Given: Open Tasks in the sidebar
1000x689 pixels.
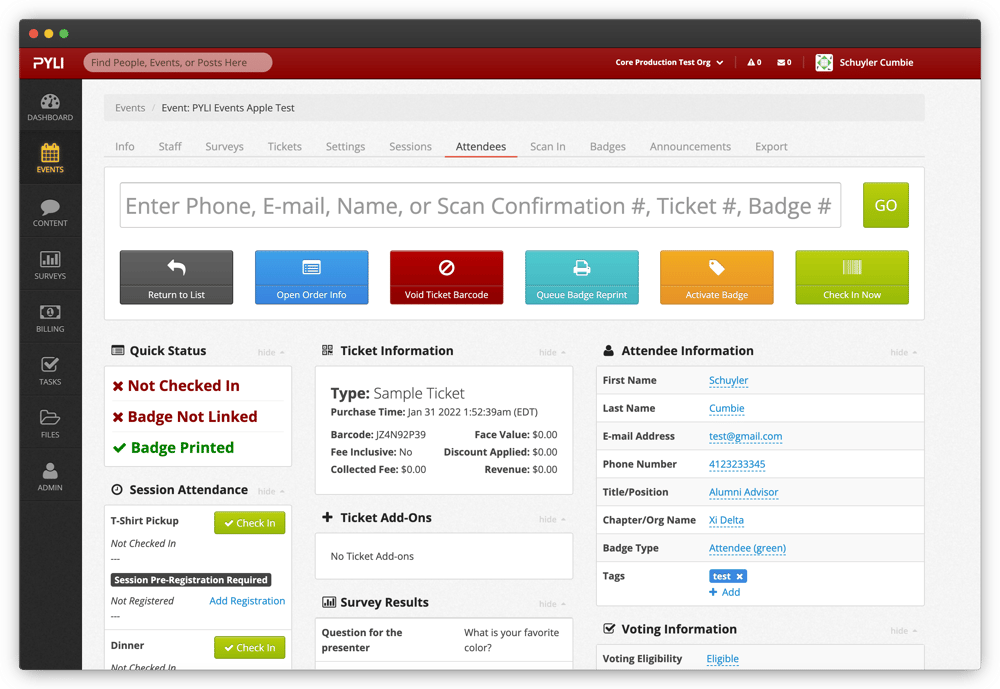Looking at the screenshot, I should 50,371.
